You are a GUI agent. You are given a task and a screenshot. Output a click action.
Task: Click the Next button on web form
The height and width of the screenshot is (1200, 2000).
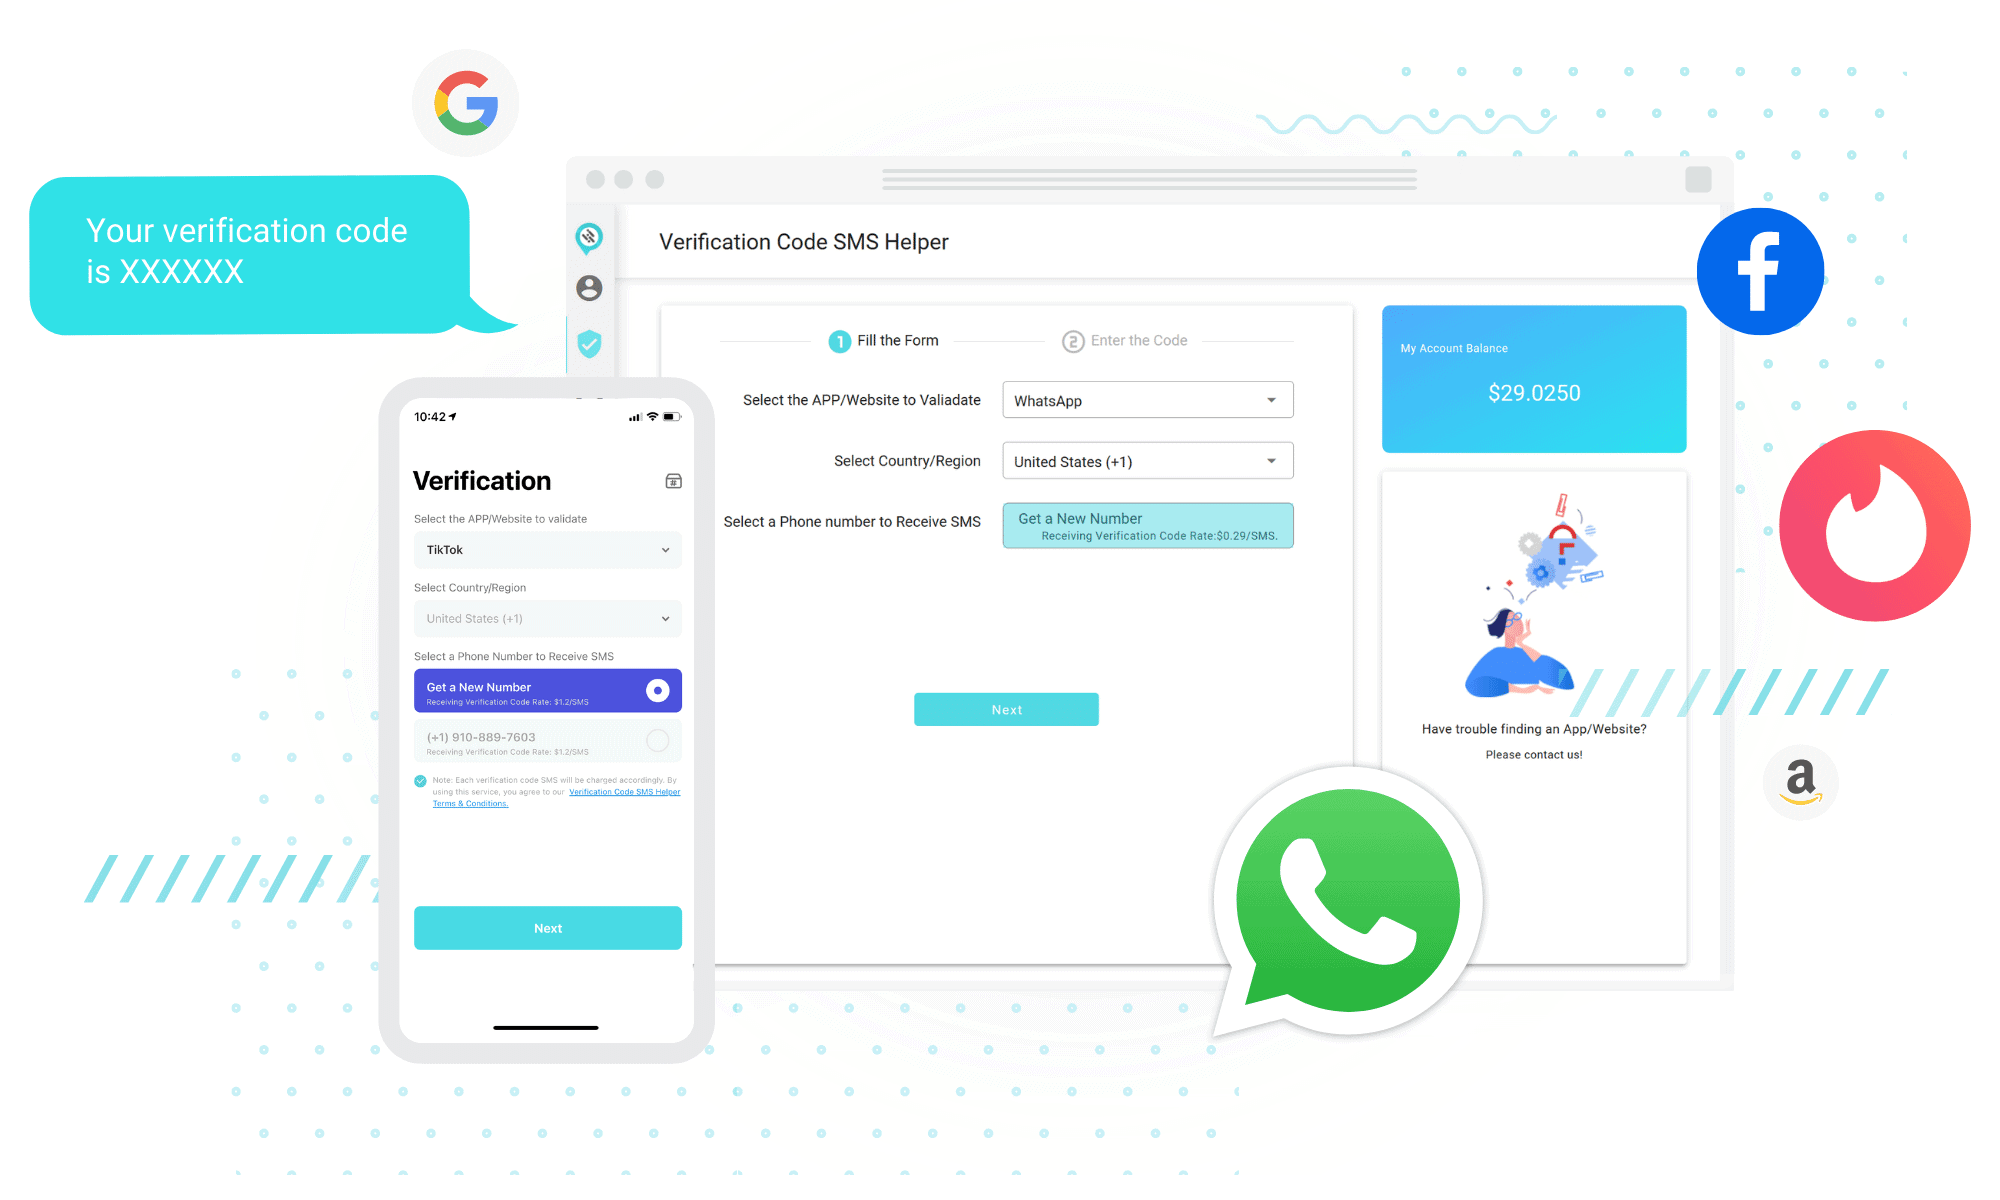pos(1009,710)
